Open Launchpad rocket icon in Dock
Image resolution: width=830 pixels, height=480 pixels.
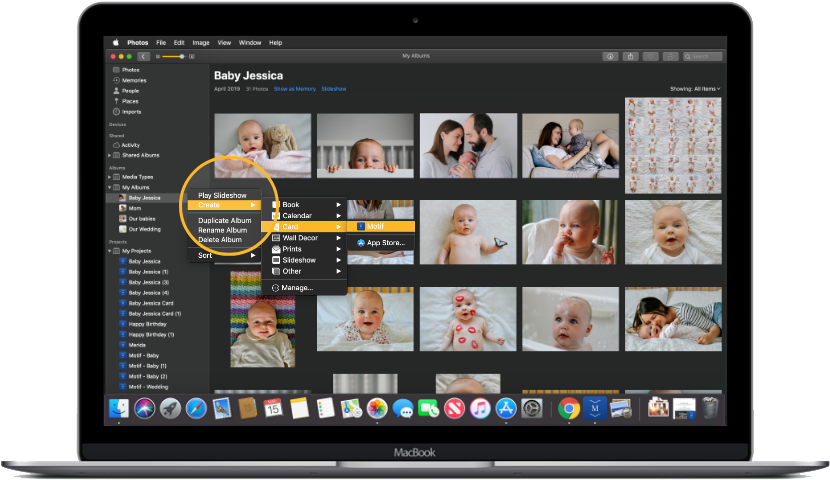170,409
